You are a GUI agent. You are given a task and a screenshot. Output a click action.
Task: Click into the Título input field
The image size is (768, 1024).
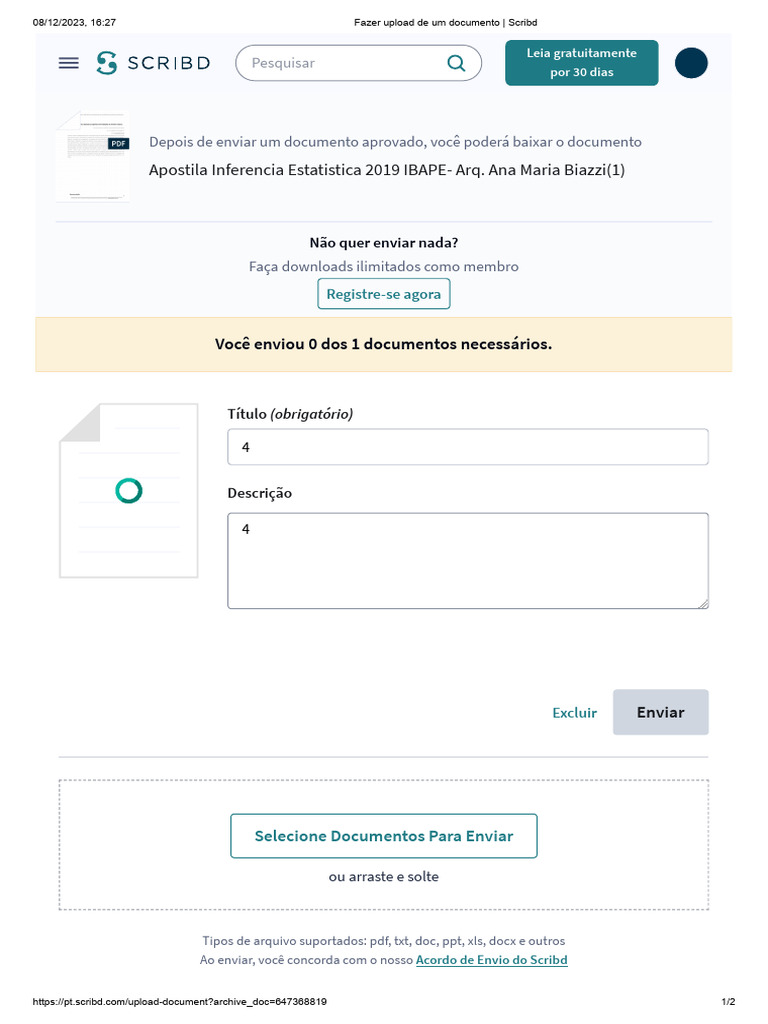[x=468, y=447]
